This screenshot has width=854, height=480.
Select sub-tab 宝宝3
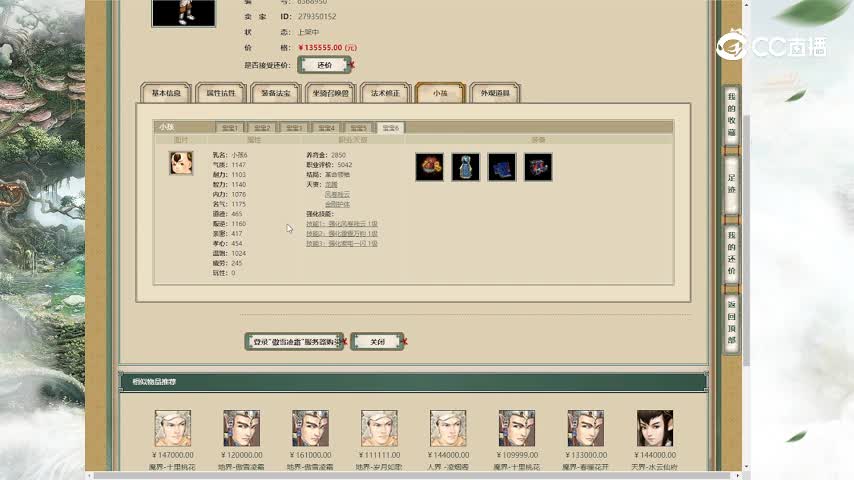pos(294,127)
